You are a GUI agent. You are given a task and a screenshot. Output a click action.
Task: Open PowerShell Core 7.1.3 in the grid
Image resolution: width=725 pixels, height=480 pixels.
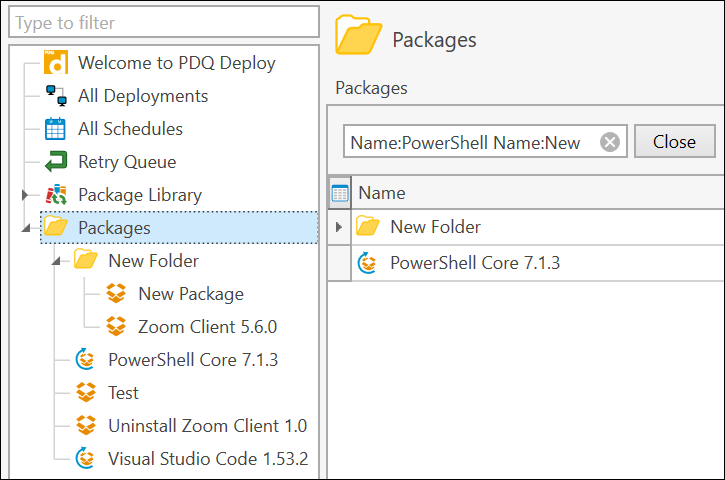pyautogui.click(x=474, y=264)
